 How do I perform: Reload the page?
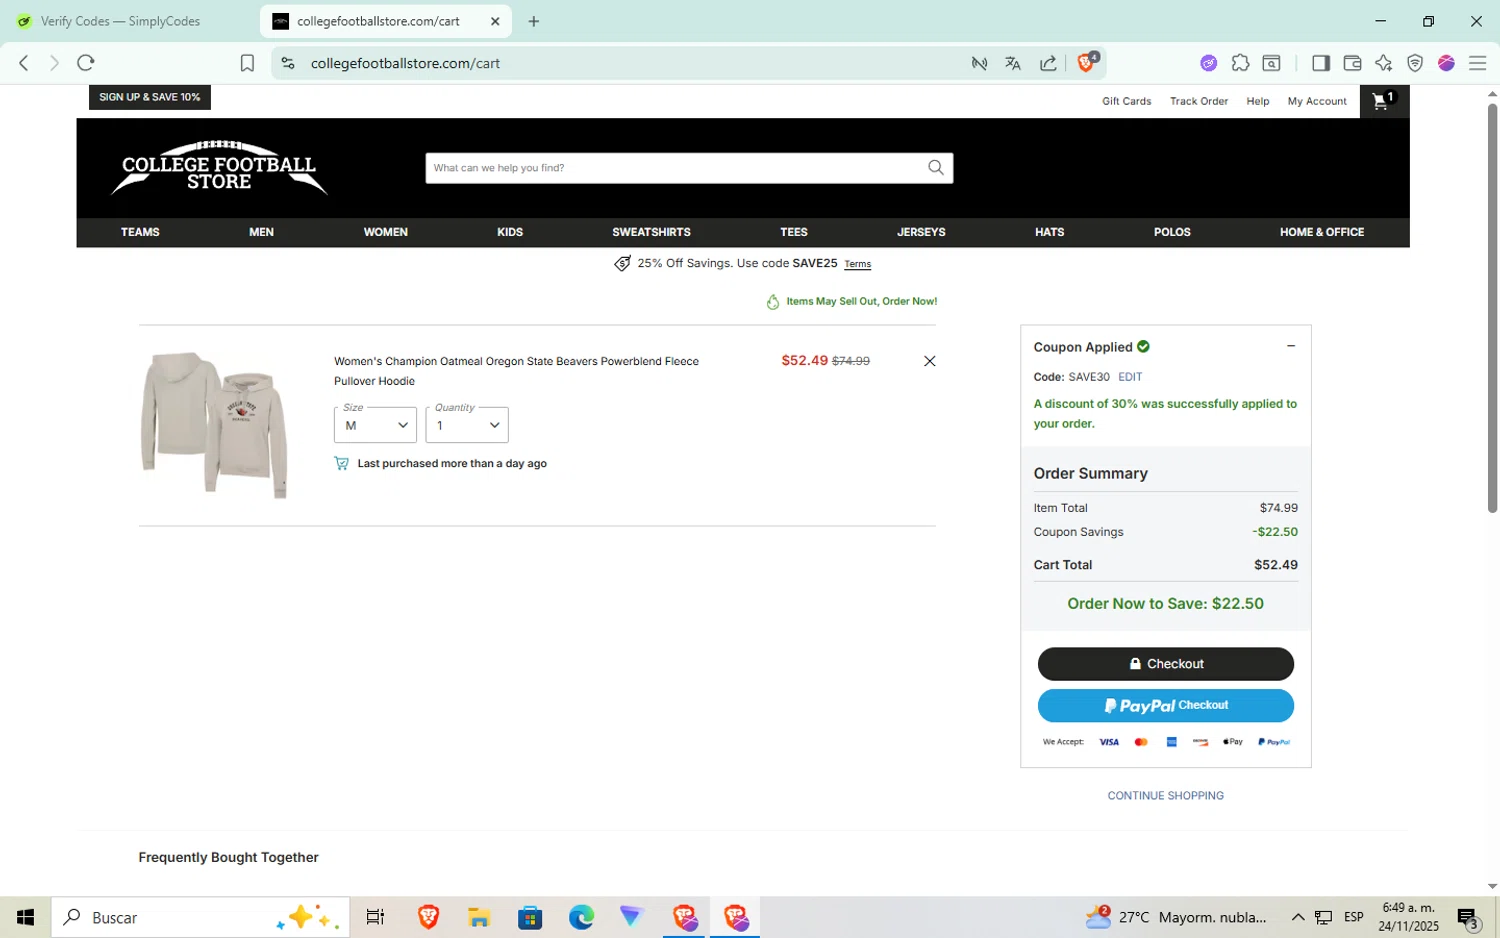point(86,63)
